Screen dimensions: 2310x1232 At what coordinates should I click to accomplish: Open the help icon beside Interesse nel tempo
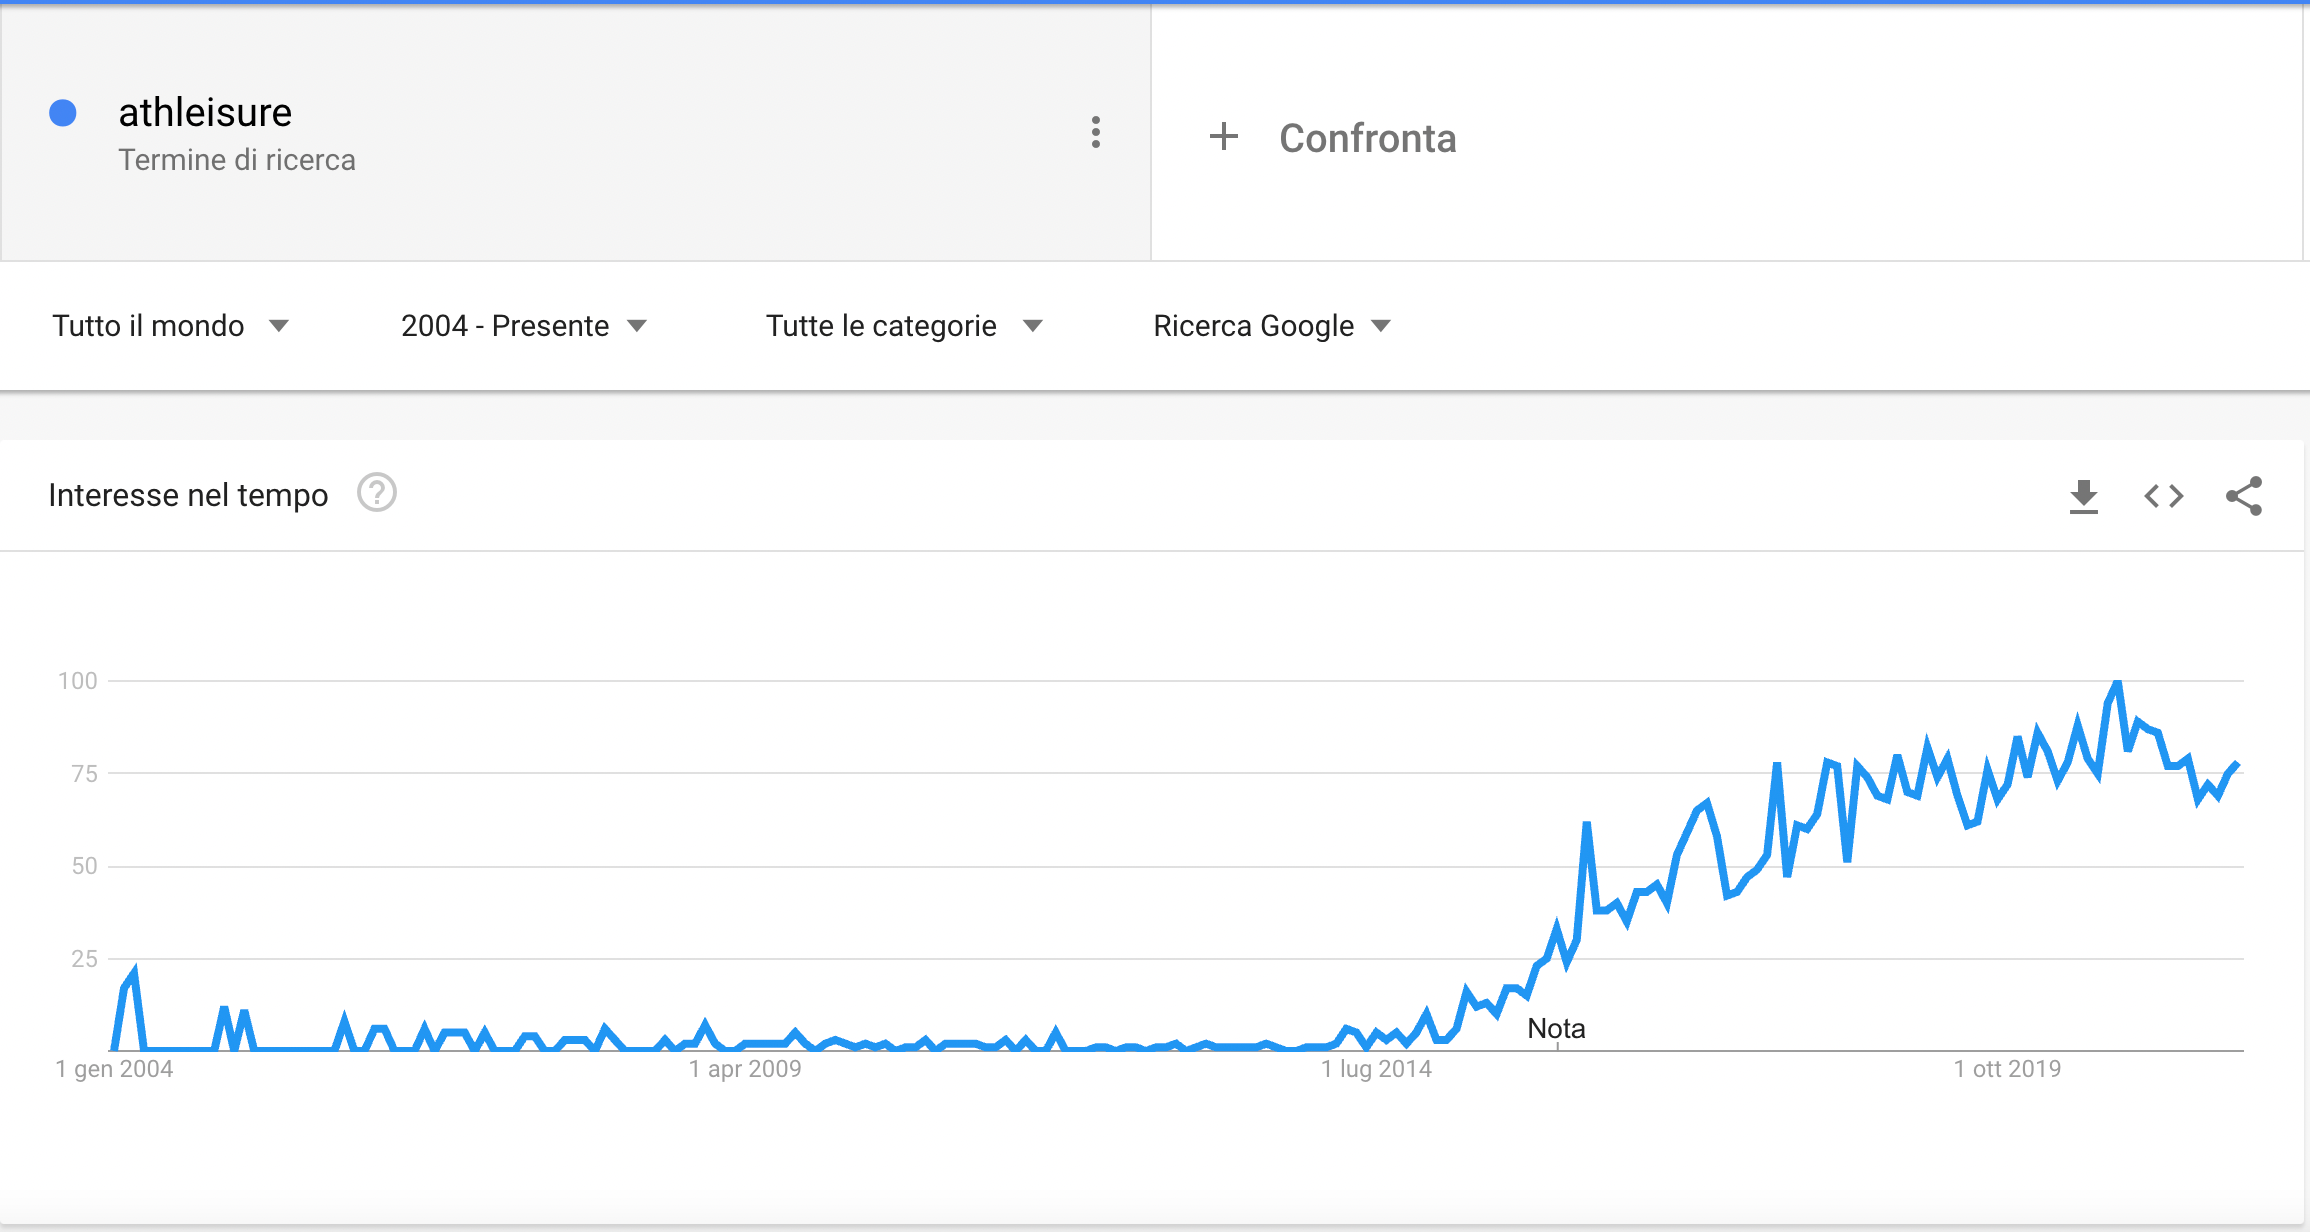(377, 493)
